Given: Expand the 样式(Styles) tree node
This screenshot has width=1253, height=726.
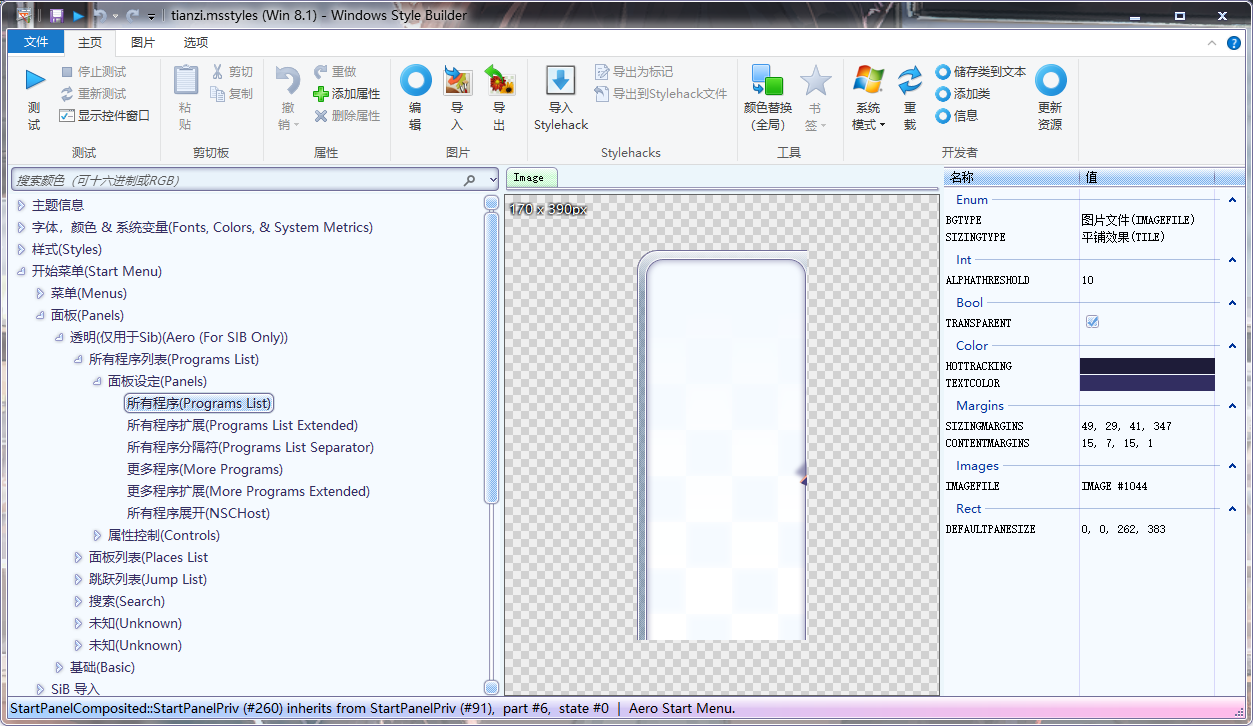Looking at the screenshot, I should (x=22, y=249).
